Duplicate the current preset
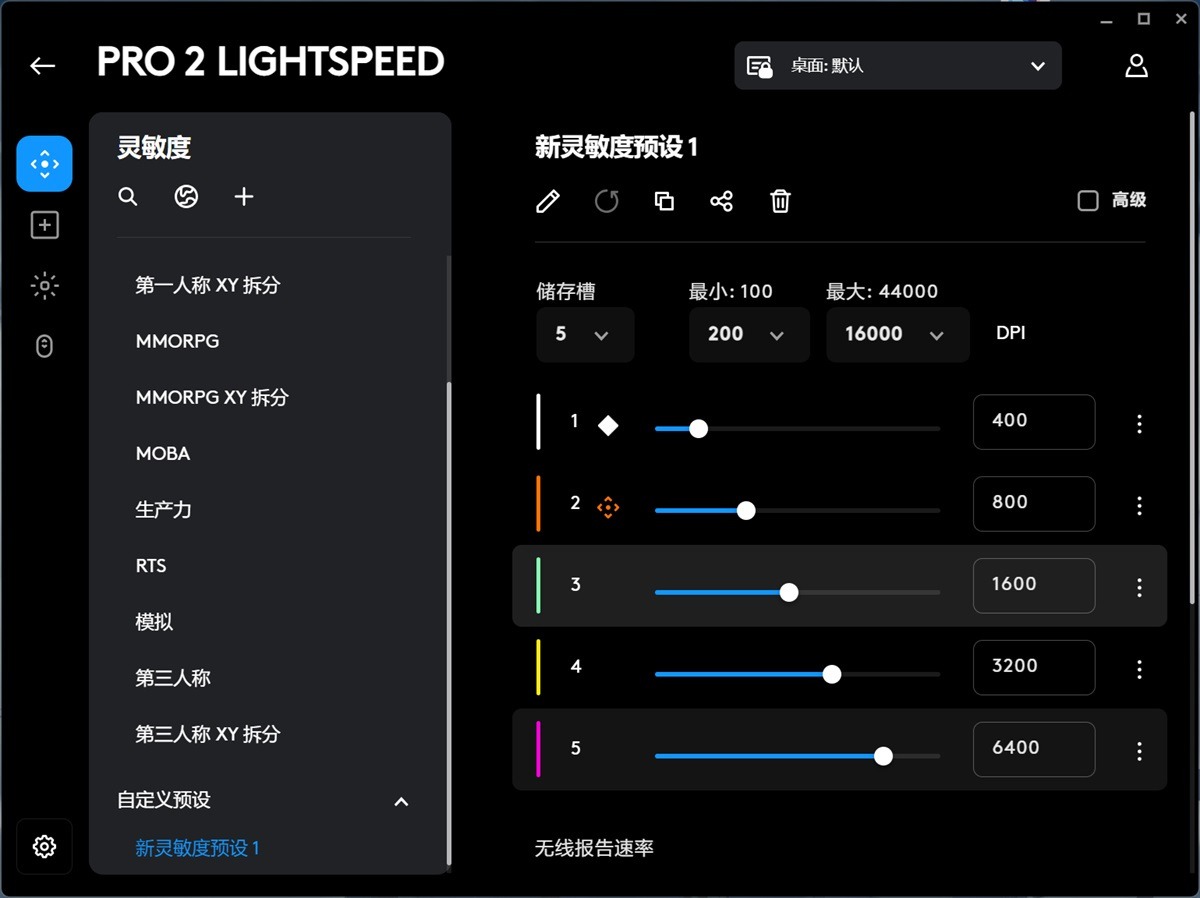Screen dimensions: 1200x898 click(664, 202)
